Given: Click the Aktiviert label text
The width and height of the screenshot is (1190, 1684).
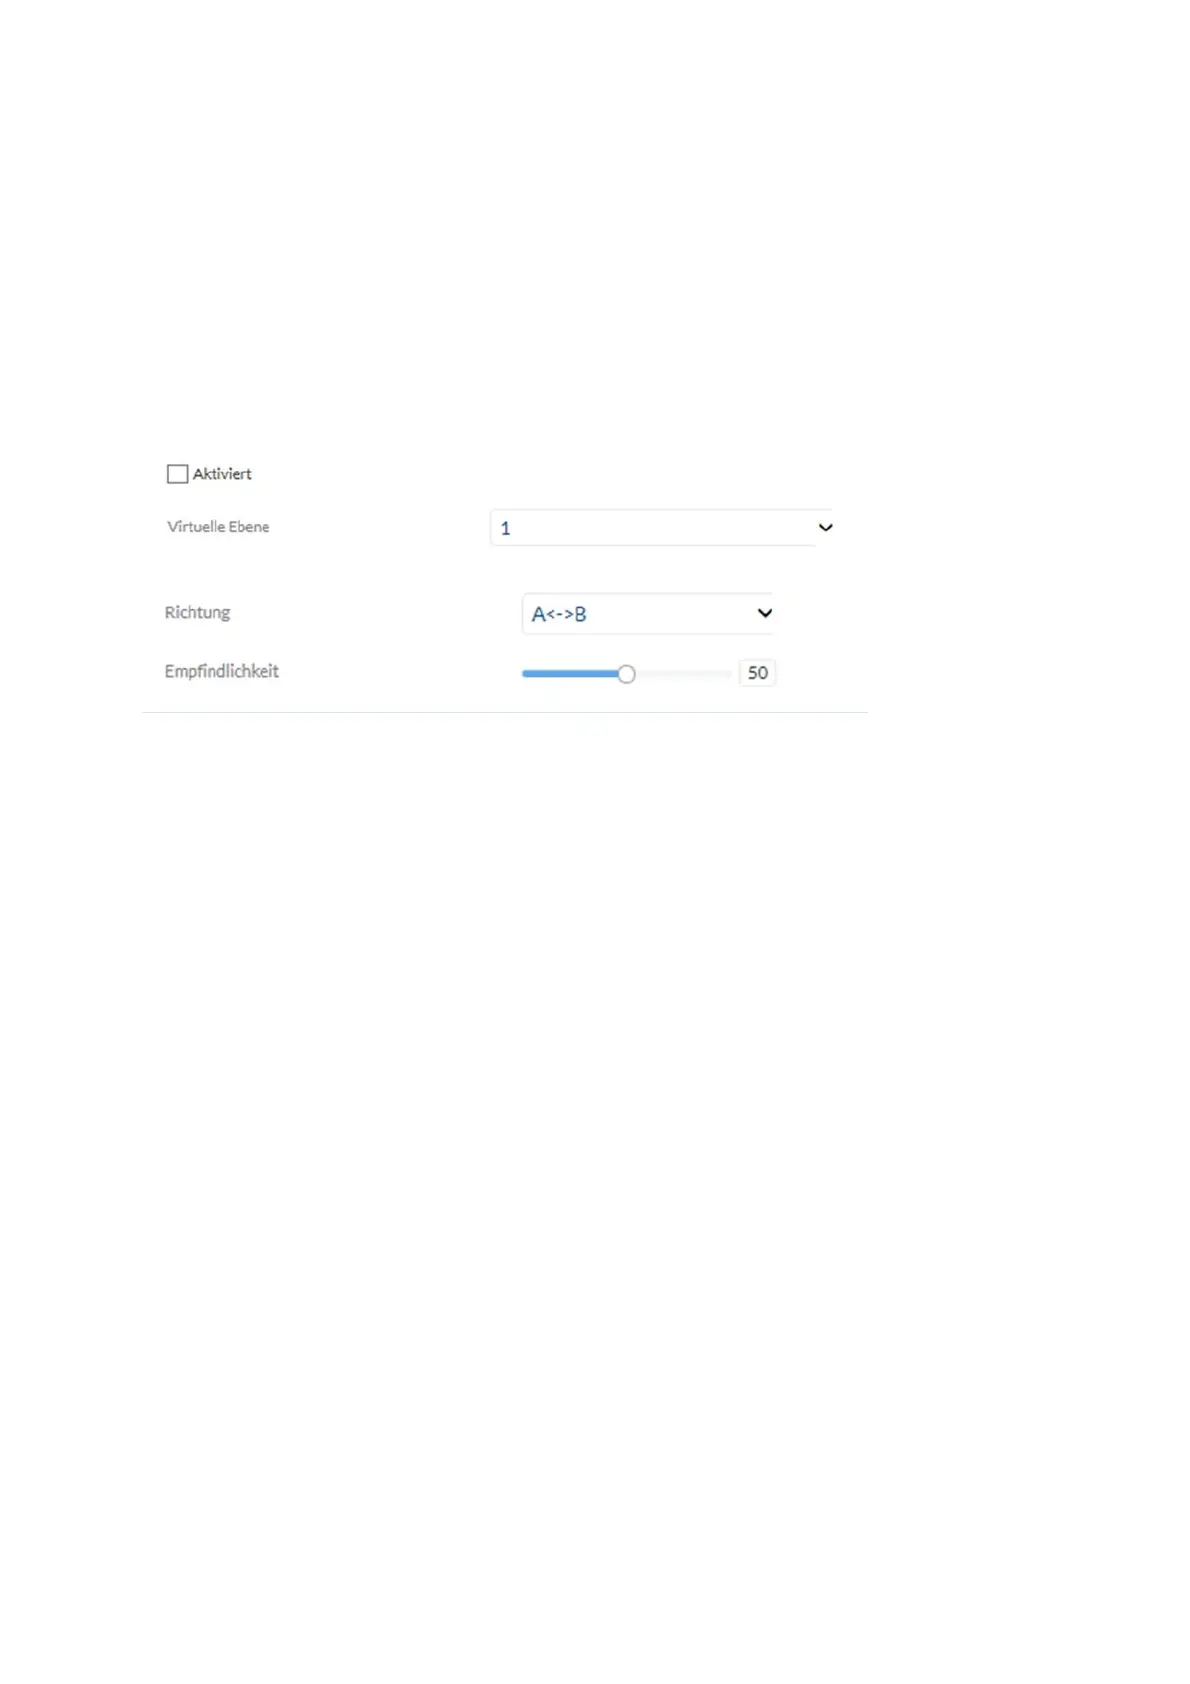Looking at the screenshot, I should click(222, 474).
